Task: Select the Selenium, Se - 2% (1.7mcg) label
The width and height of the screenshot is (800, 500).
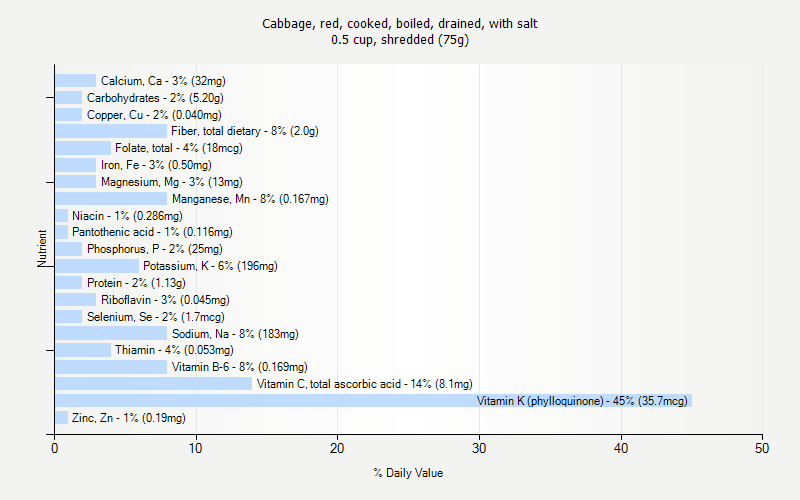Action: 156,317
